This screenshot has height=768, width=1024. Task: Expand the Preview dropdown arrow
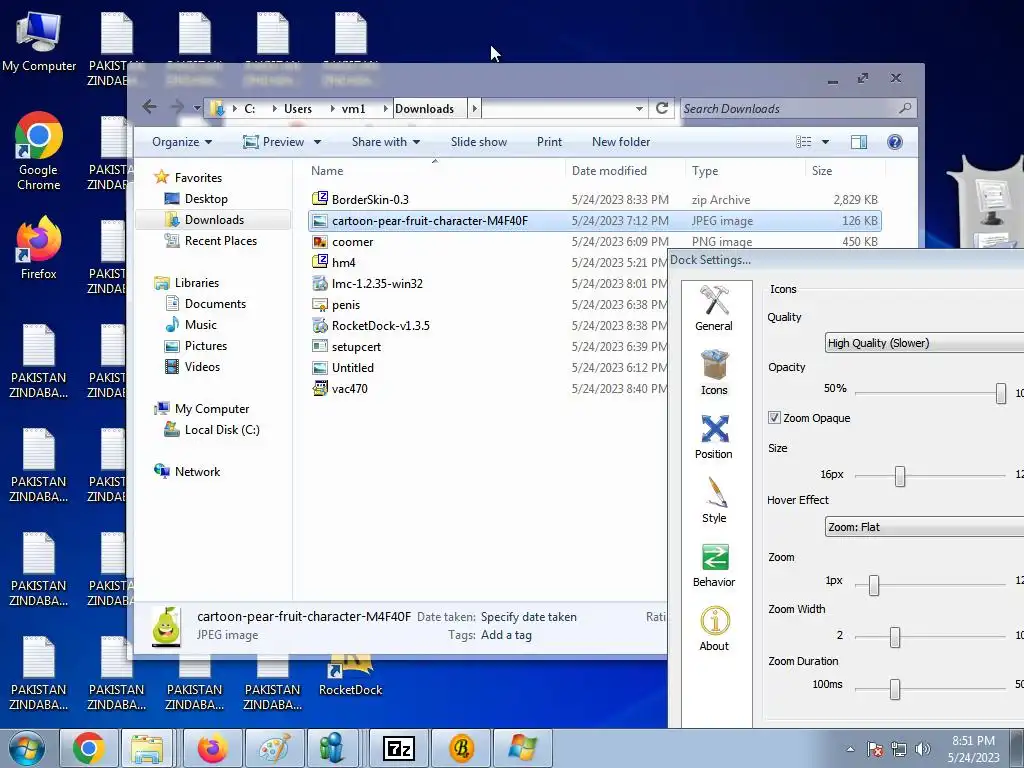click(317, 142)
